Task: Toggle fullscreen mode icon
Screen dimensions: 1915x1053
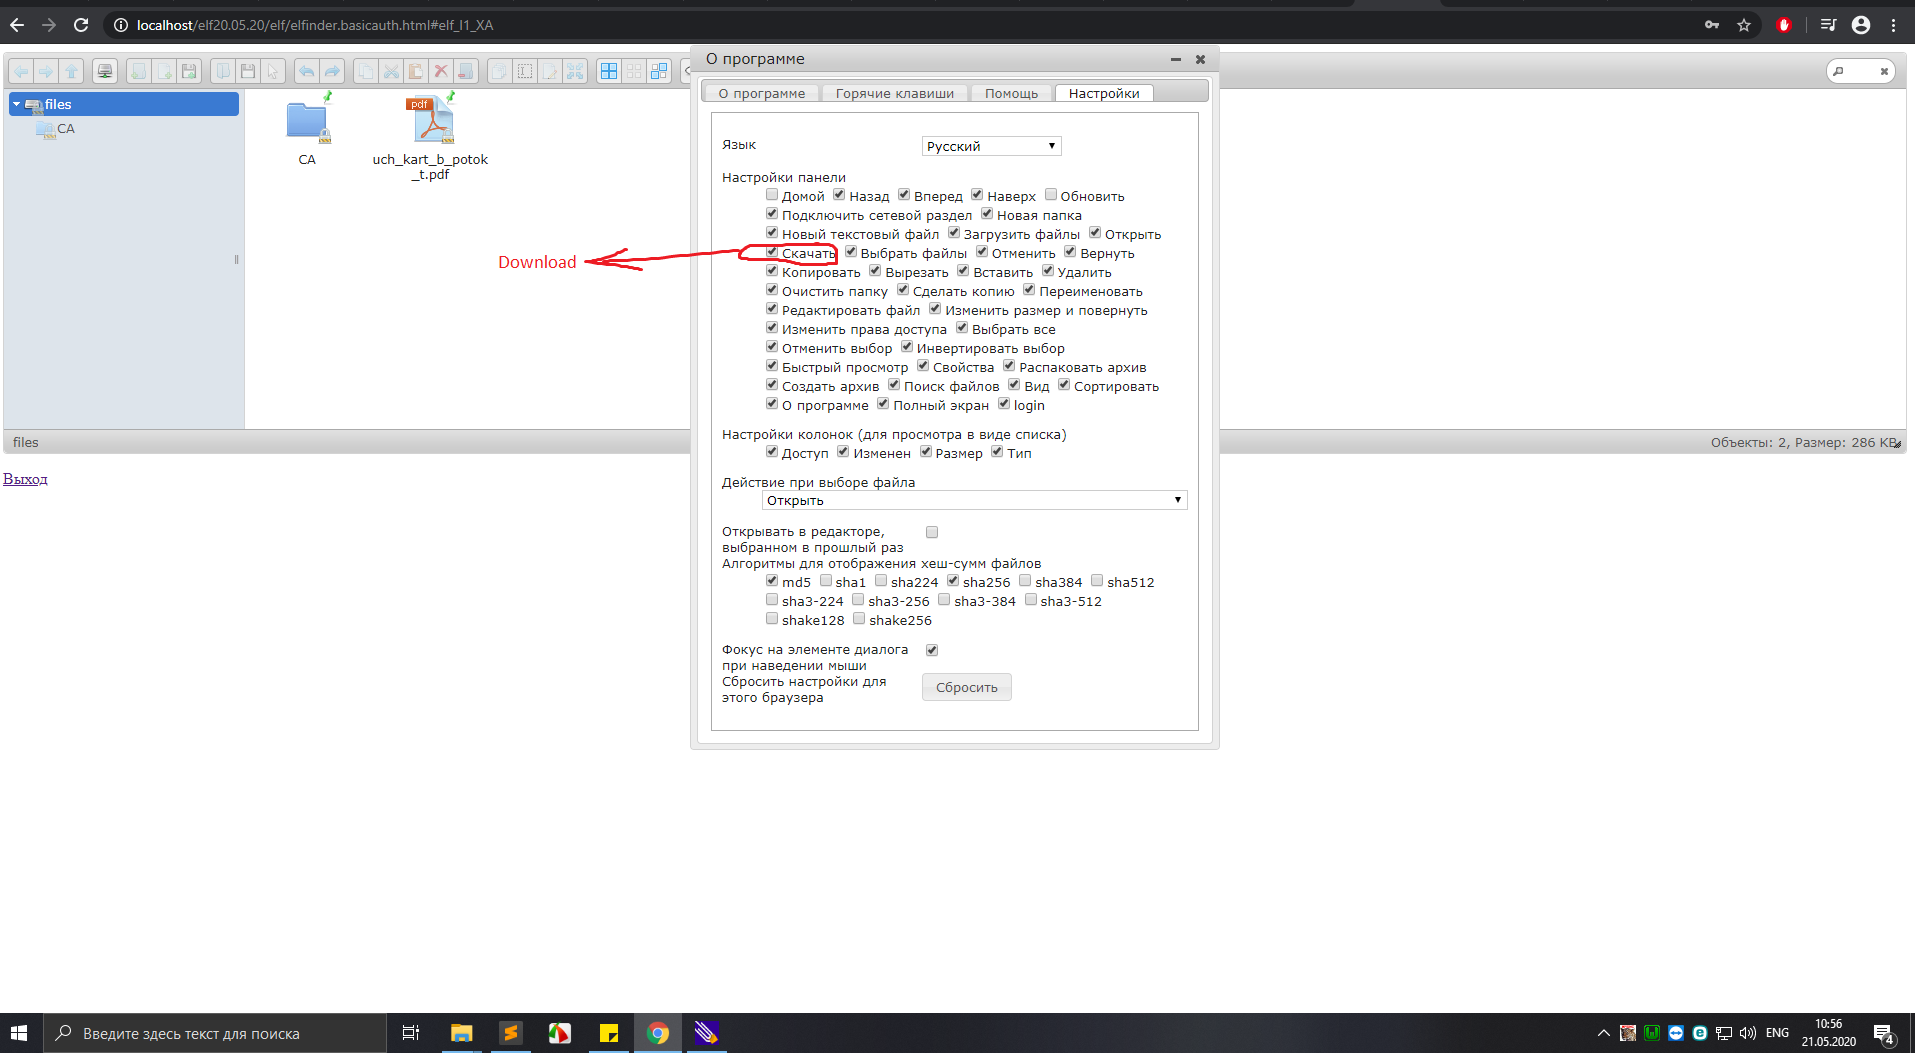Action: pos(575,70)
